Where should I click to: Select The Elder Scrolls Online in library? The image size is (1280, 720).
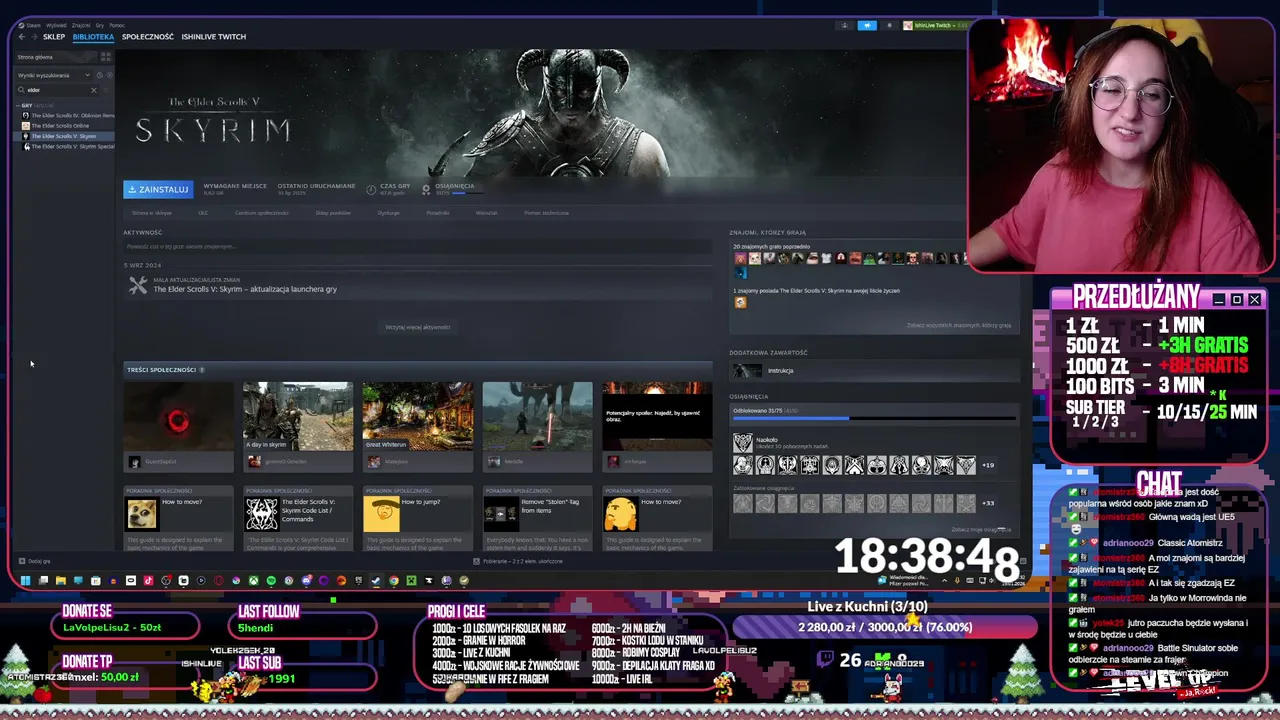pos(60,126)
